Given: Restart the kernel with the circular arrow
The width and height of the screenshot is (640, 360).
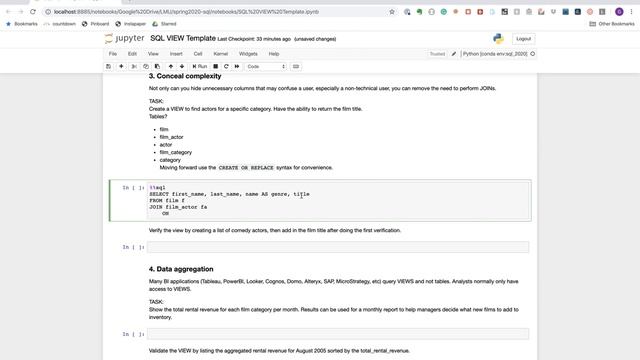Looking at the screenshot, I should click(x=226, y=66).
